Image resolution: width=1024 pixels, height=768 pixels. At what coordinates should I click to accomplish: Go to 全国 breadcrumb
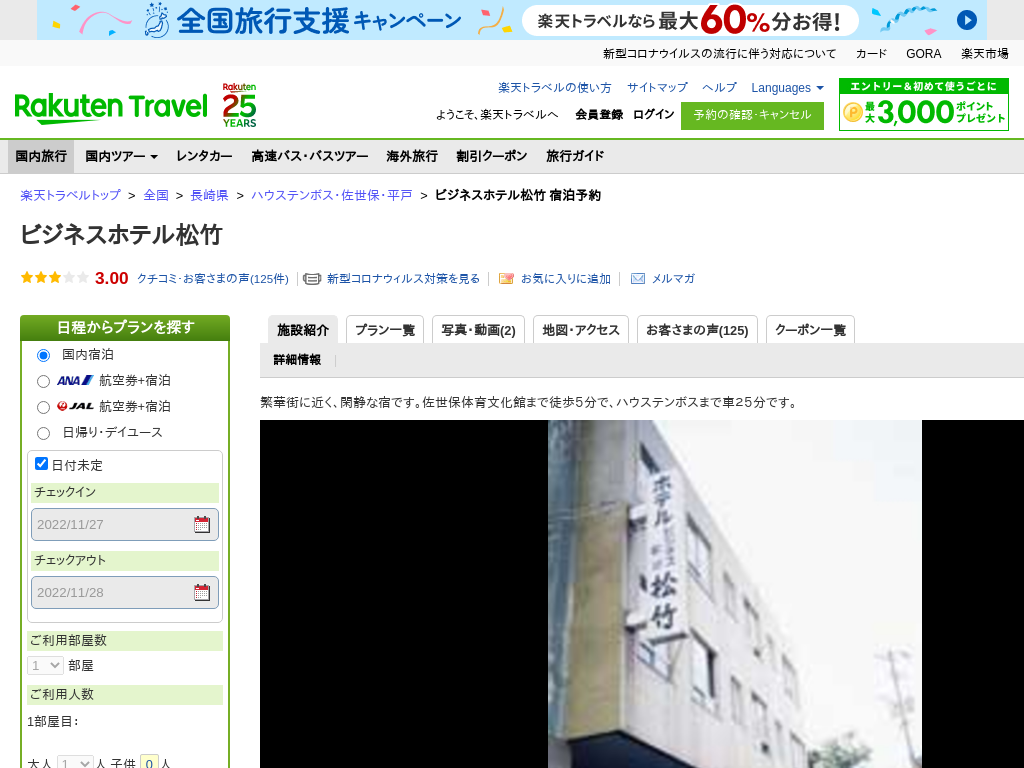tap(156, 195)
